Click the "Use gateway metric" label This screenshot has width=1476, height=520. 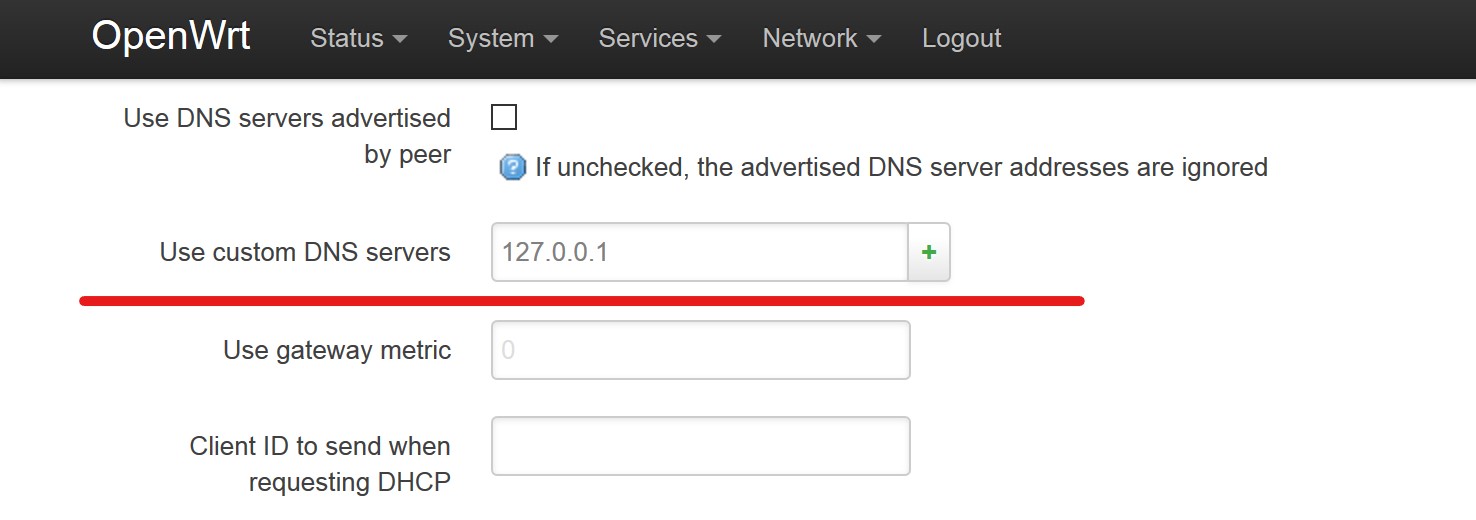[337, 350]
